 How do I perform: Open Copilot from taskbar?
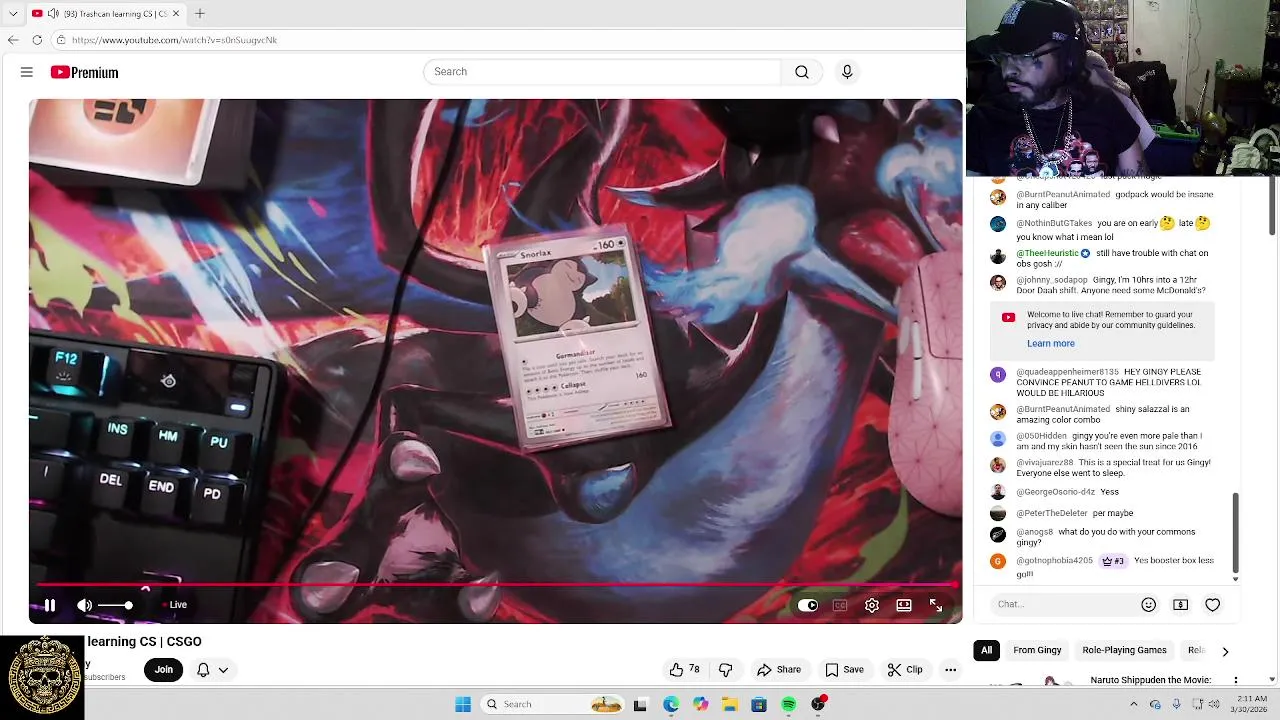point(701,704)
